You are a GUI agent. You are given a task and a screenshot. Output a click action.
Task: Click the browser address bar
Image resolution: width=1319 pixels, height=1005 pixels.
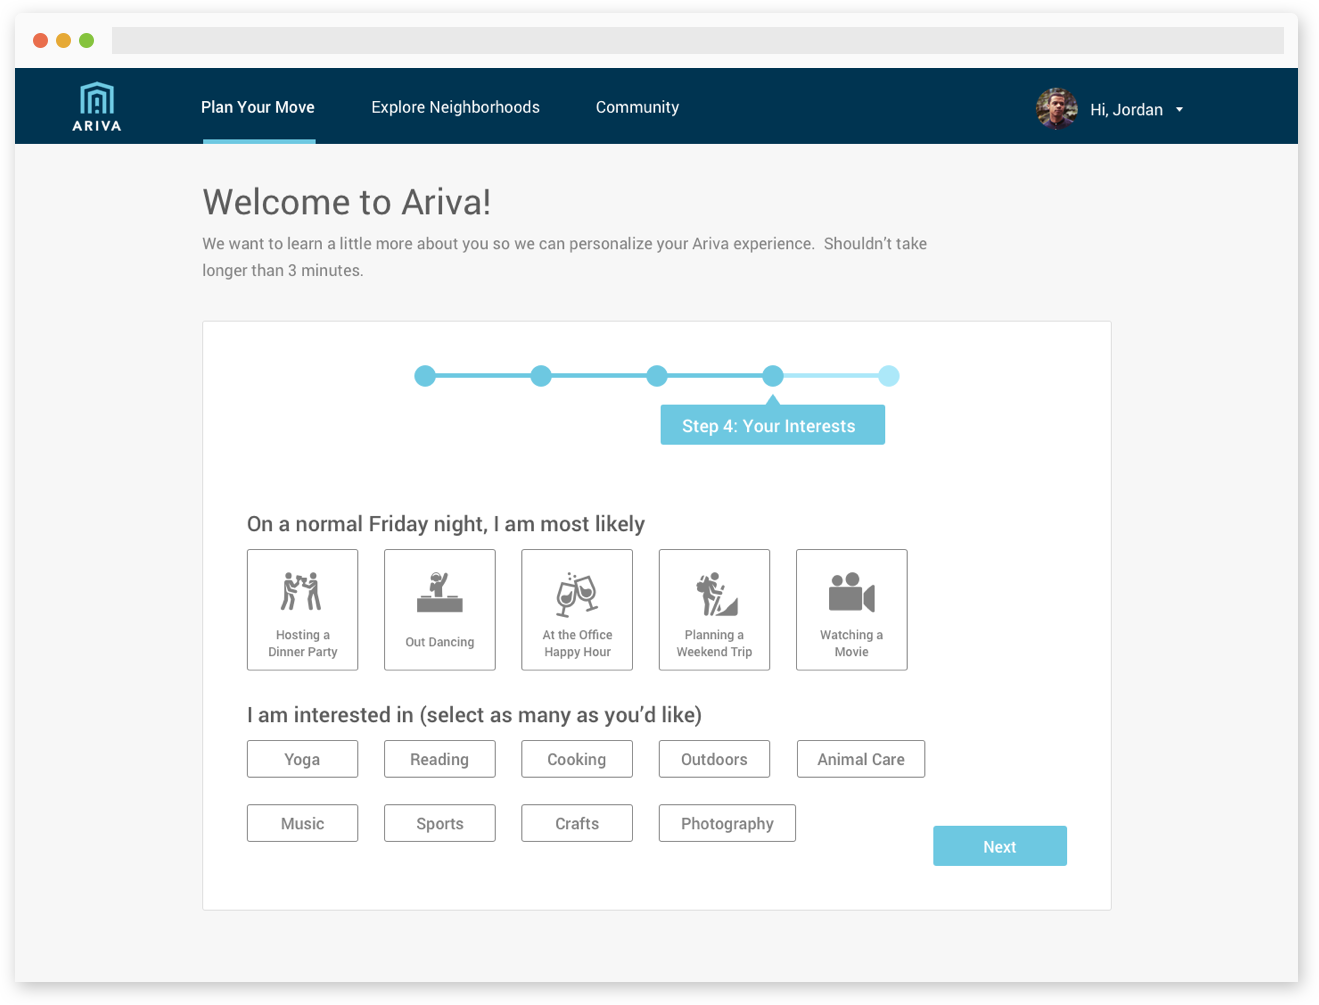(697, 40)
